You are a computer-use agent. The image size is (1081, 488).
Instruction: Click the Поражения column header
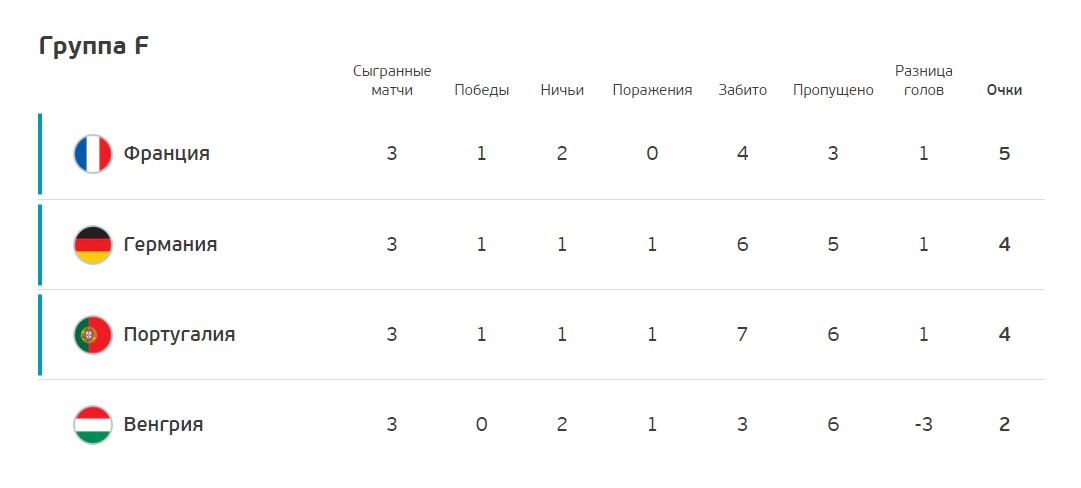[652, 91]
